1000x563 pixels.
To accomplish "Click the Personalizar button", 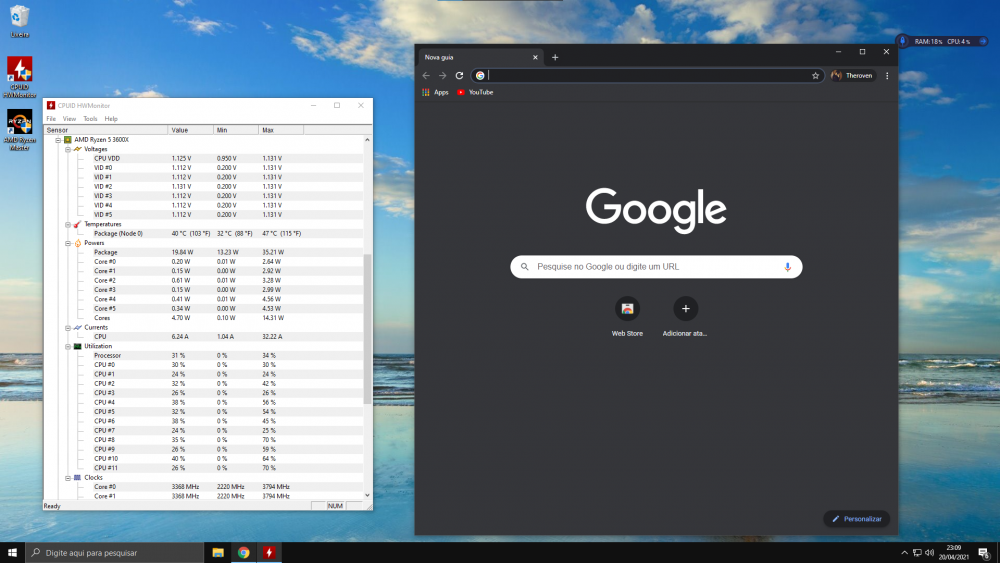I will coord(856,519).
